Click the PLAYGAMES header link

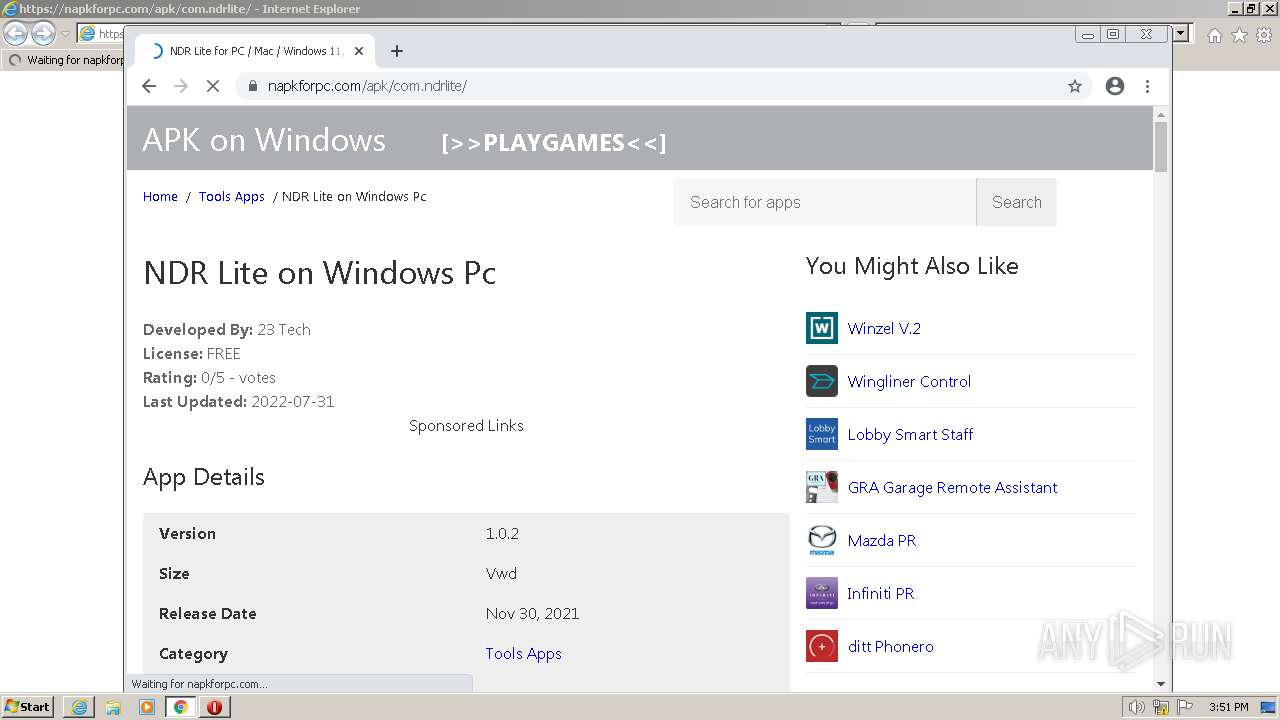coord(553,142)
